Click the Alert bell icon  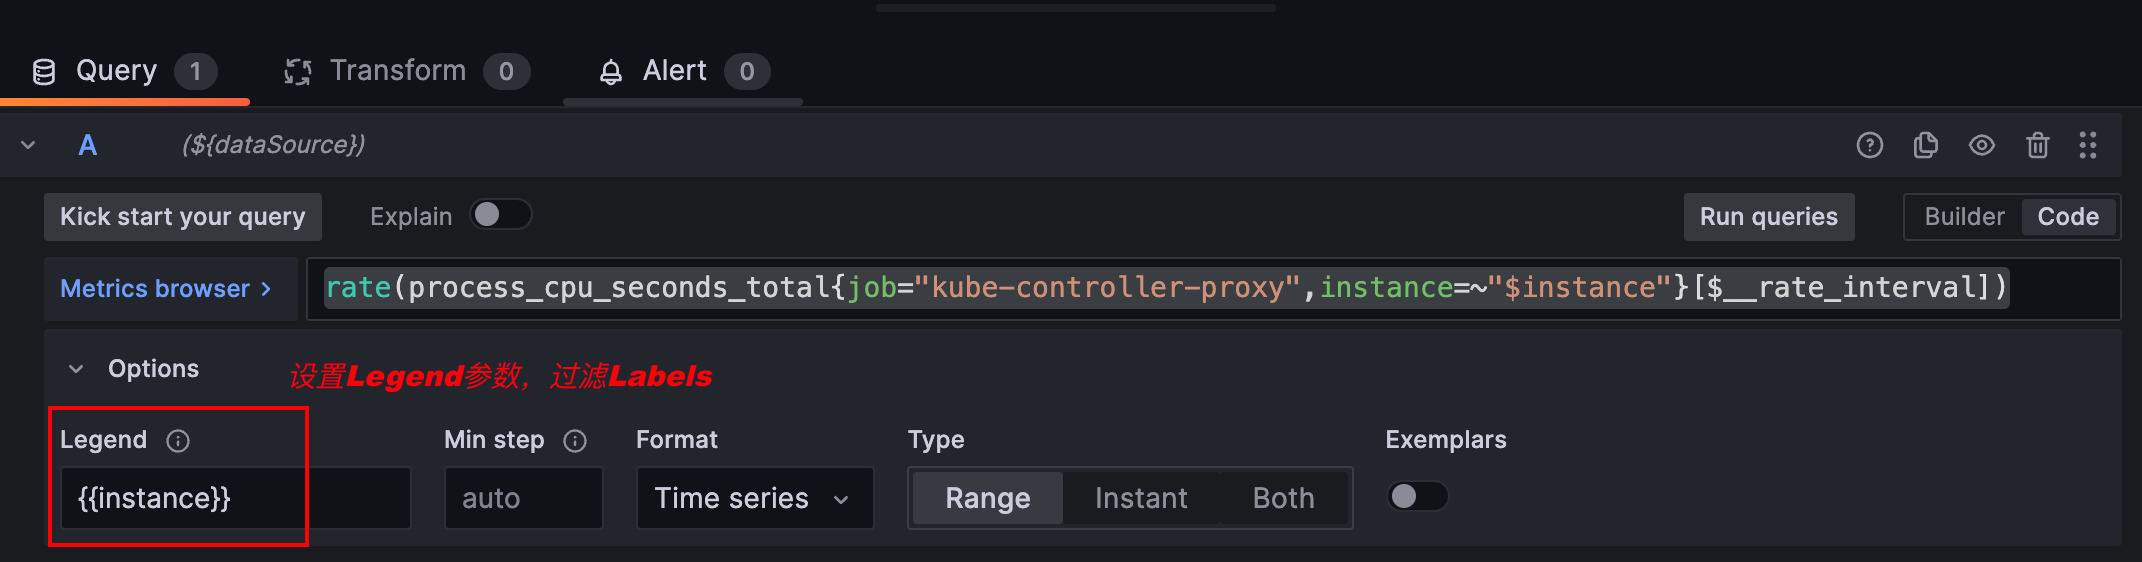pos(610,72)
